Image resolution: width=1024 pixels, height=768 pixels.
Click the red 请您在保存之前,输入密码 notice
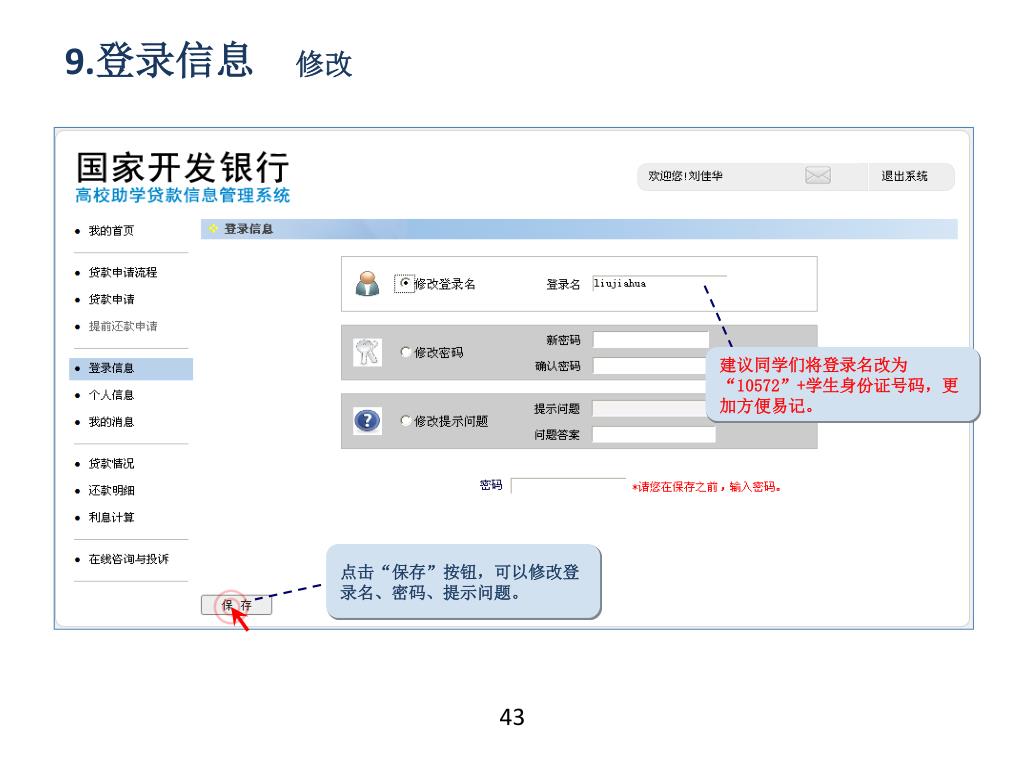coord(707,487)
